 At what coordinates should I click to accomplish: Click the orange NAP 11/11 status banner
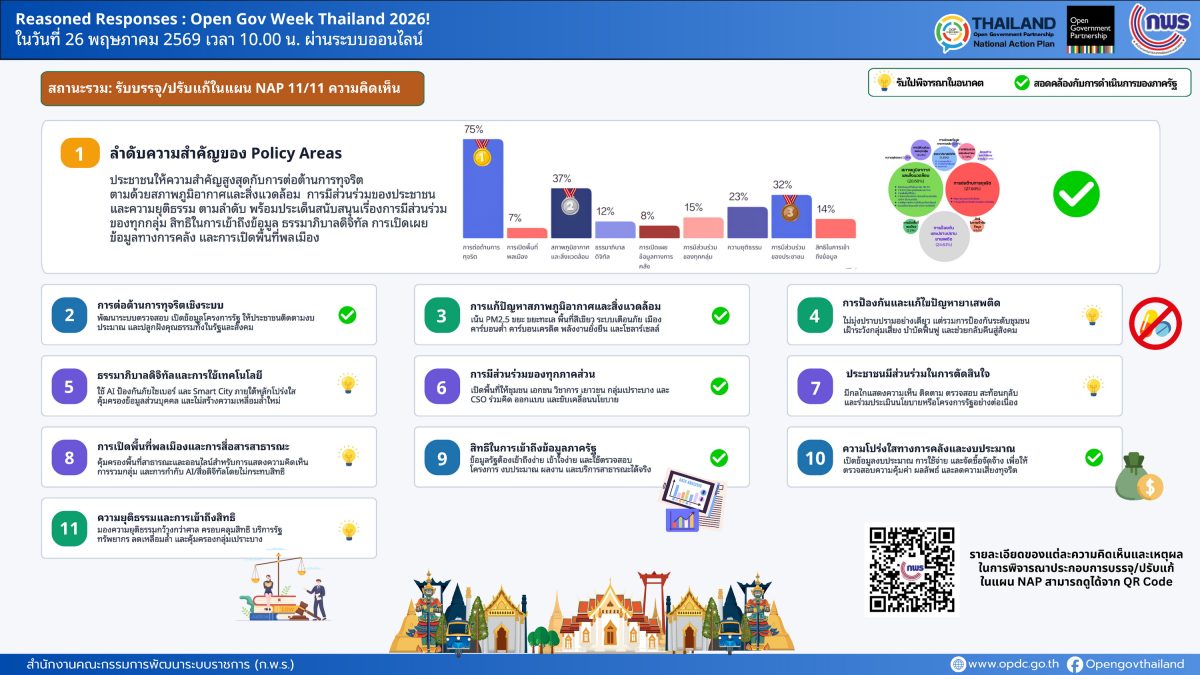(x=232, y=89)
